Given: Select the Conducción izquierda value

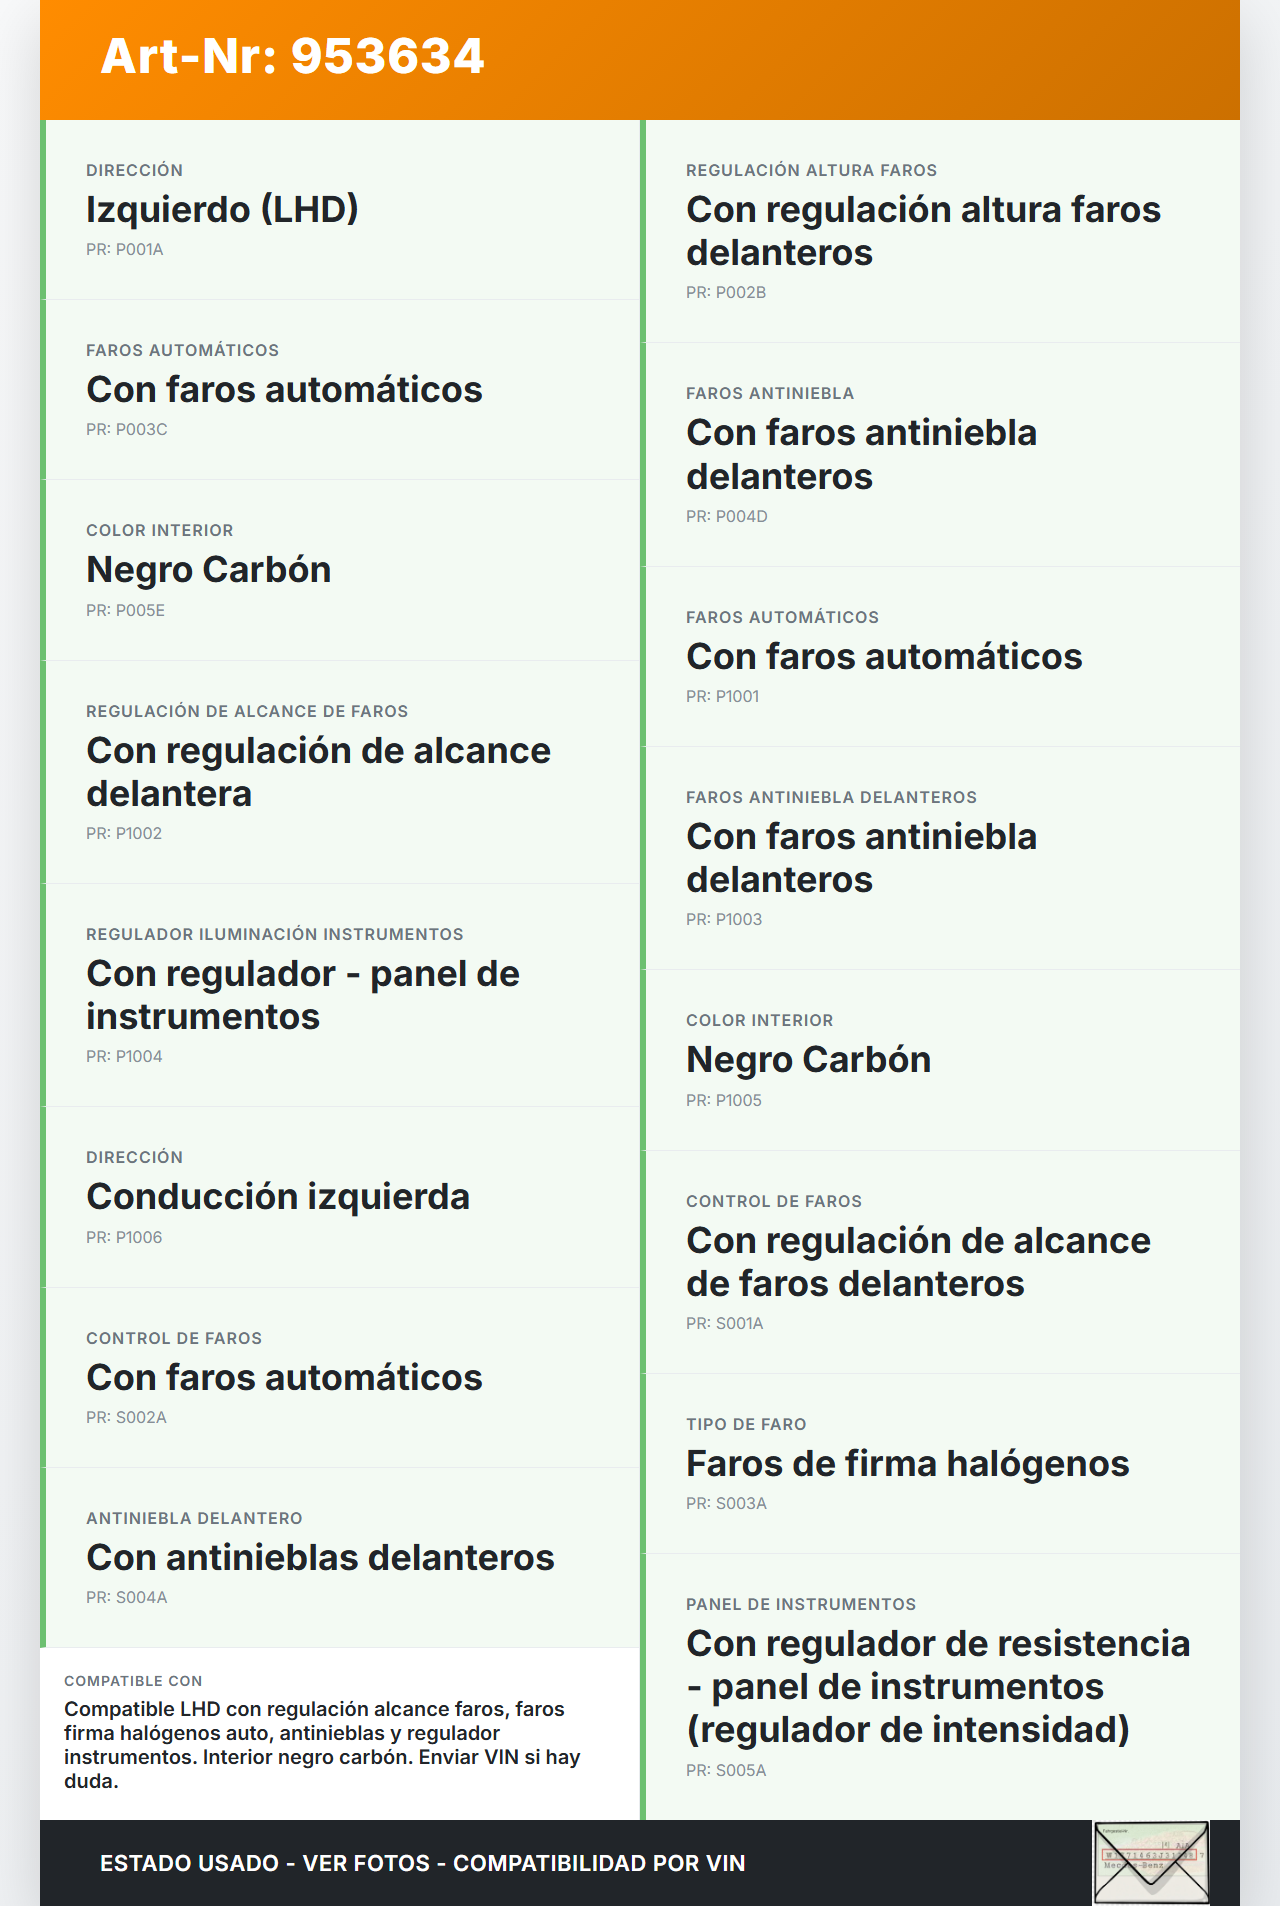Looking at the screenshot, I should [x=278, y=1197].
